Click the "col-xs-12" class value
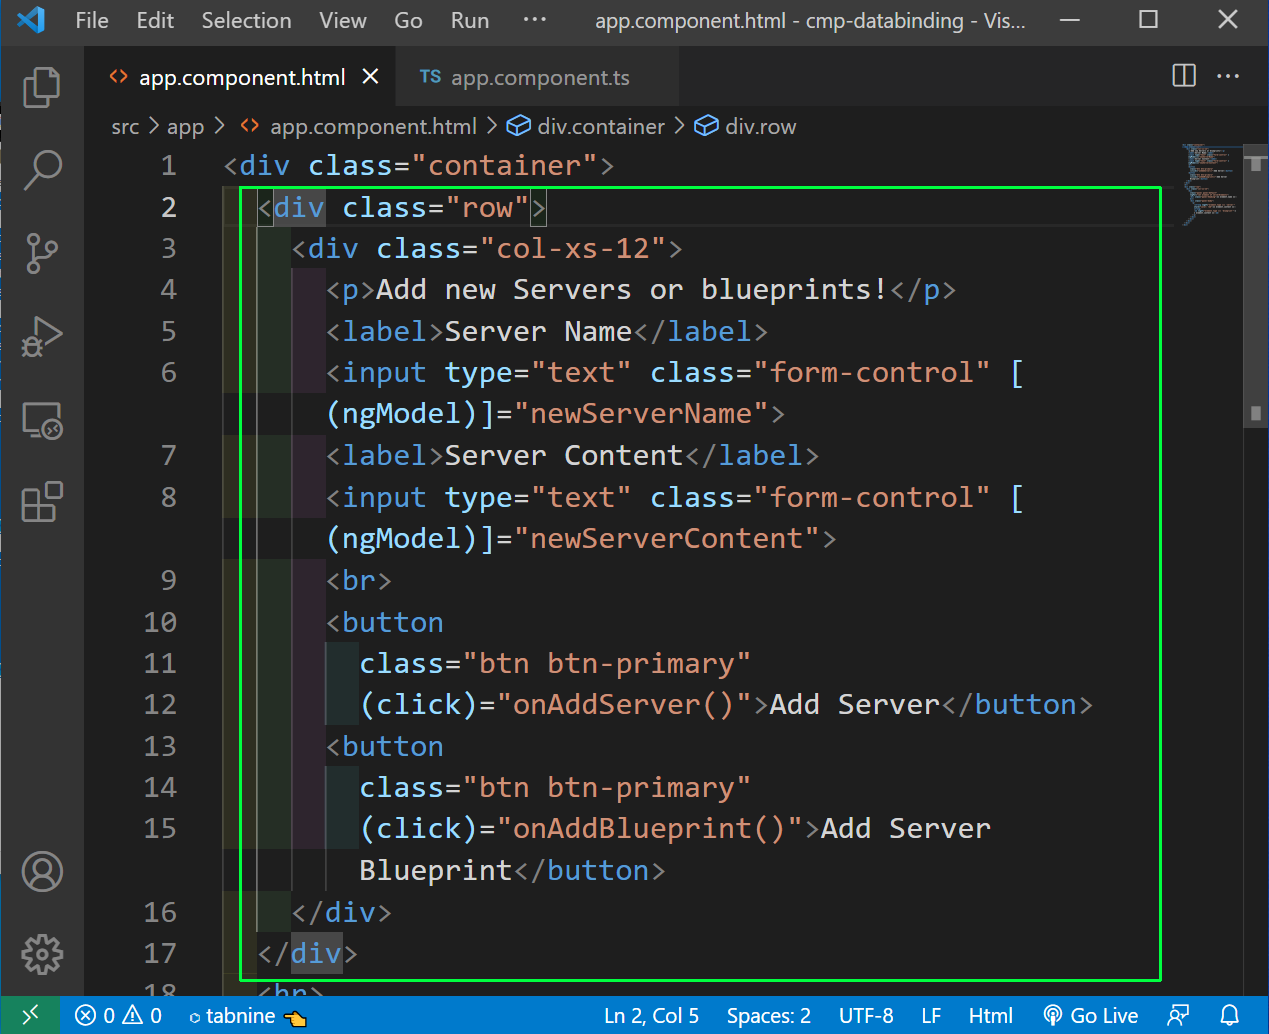This screenshot has height=1034, width=1269. pyautogui.click(x=573, y=247)
